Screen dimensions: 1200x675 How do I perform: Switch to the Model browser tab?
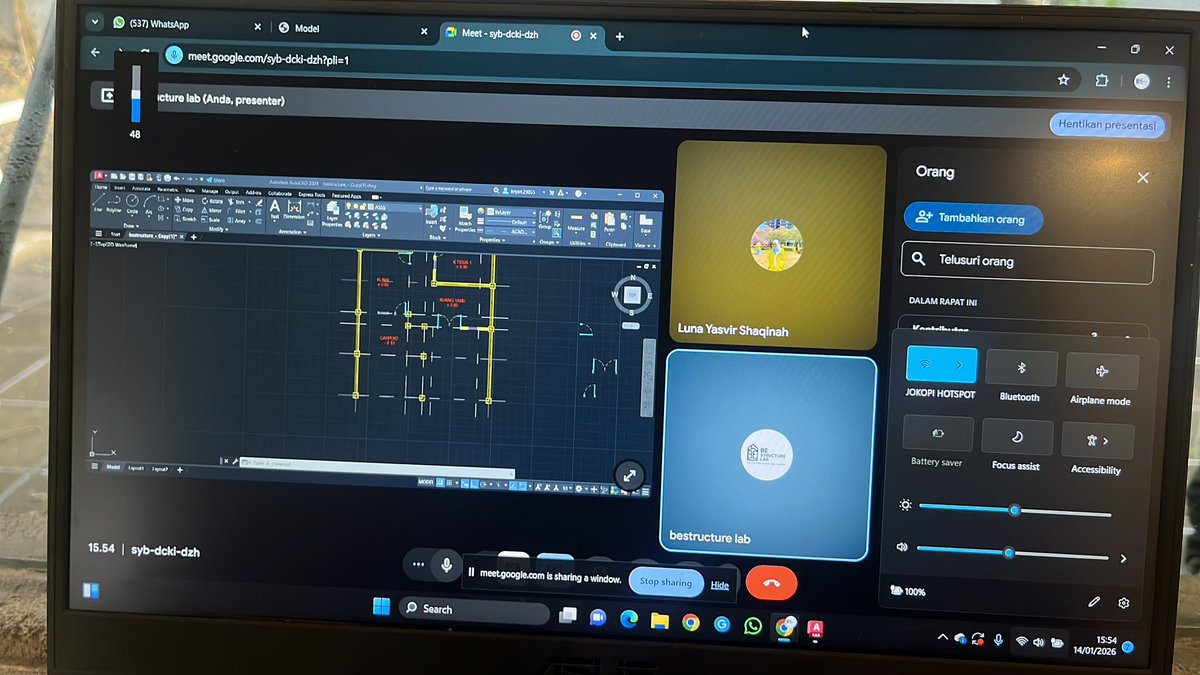350,28
